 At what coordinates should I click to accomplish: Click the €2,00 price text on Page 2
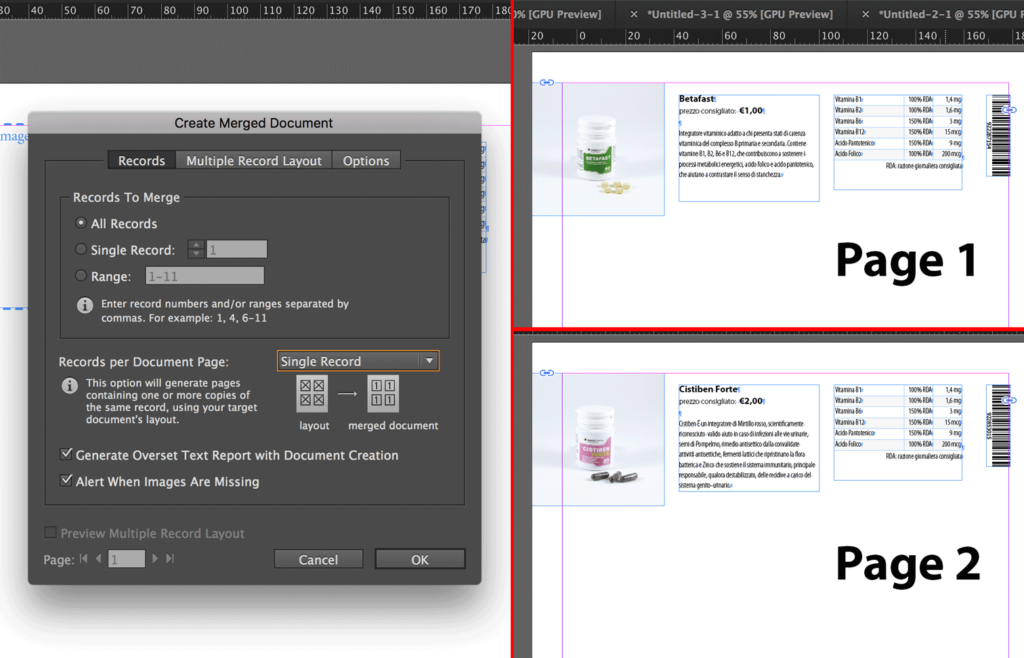750,401
